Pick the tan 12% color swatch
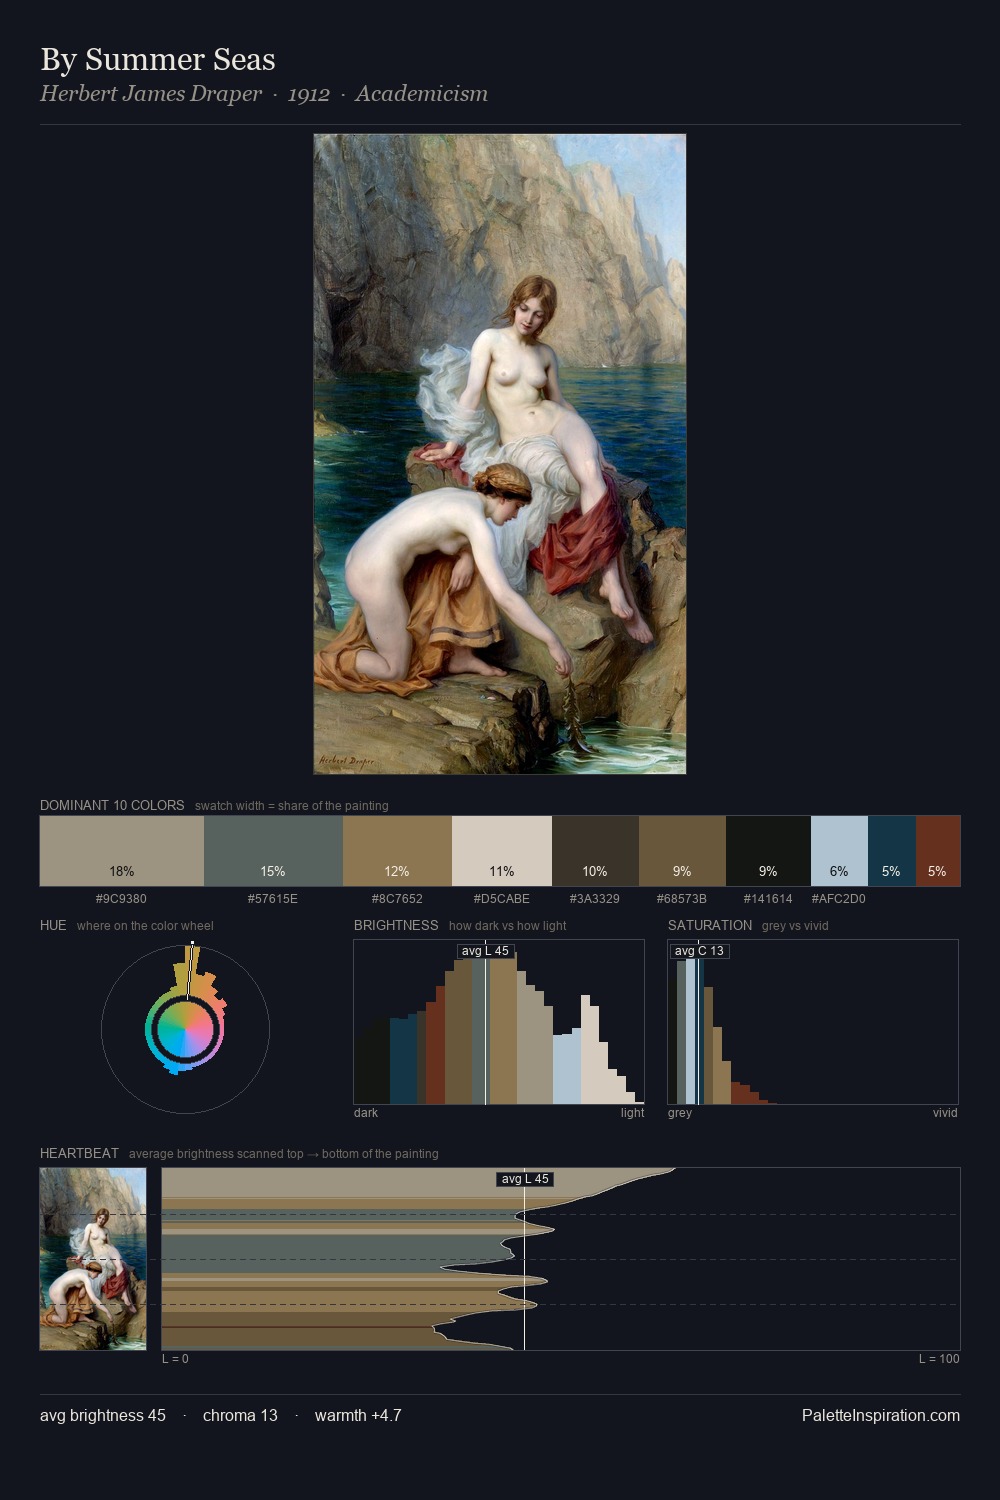Viewport: 1000px width, 1500px height. pos(397,851)
